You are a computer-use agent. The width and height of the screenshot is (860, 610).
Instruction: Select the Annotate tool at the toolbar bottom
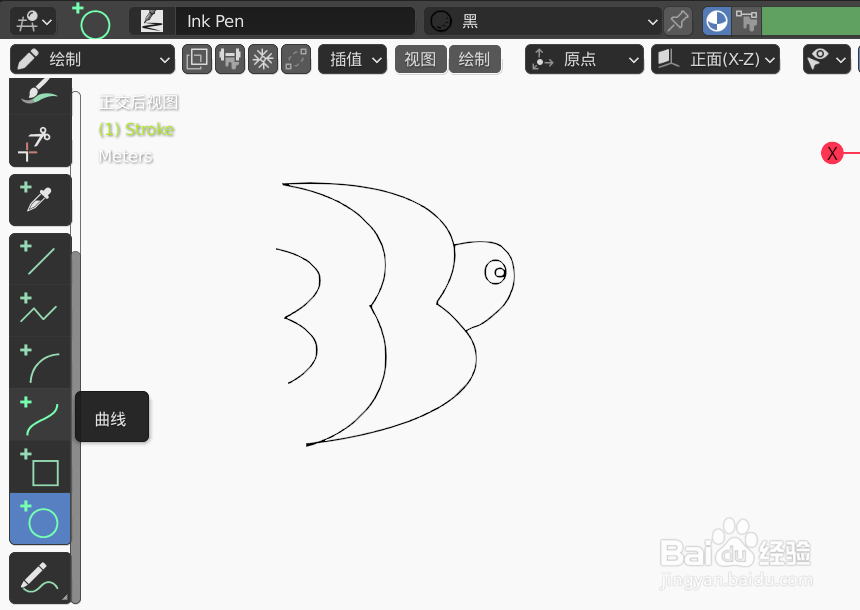click(x=40, y=577)
